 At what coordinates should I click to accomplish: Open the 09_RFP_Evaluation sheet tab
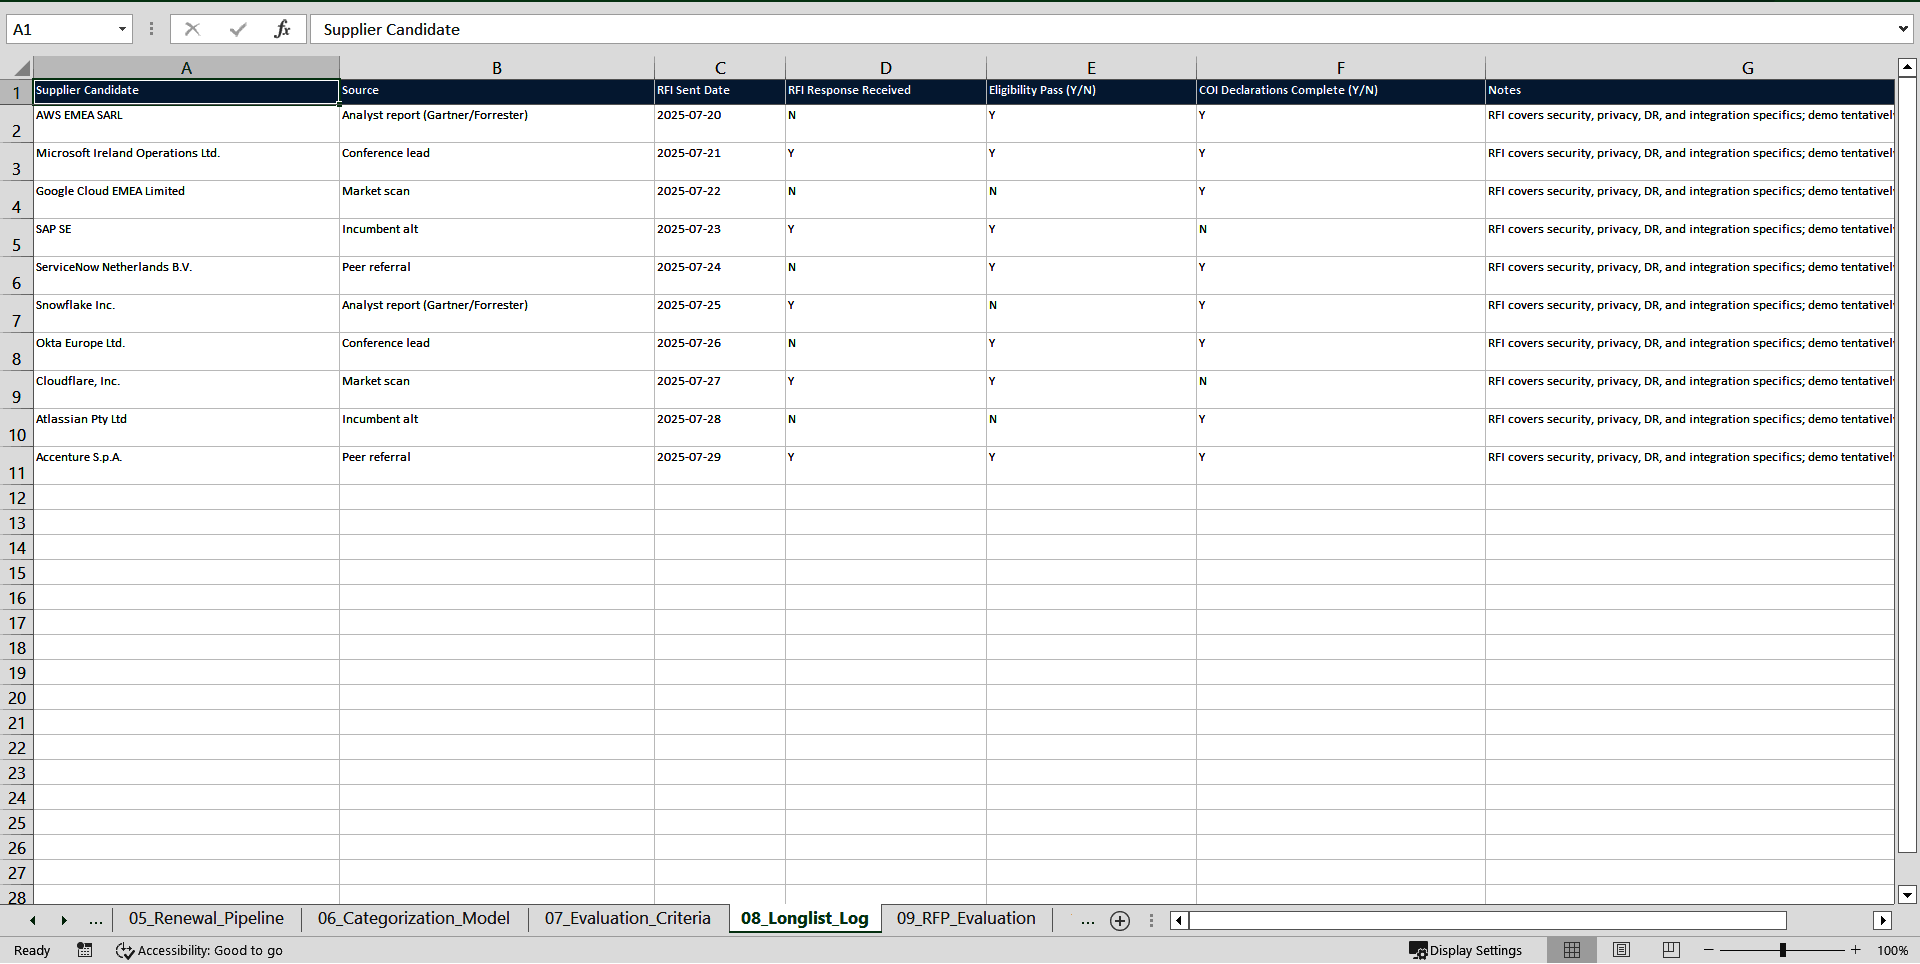[966, 919]
